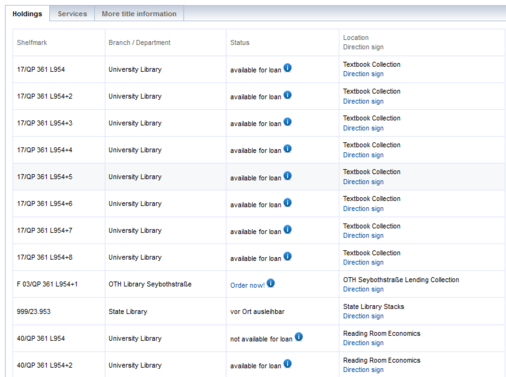Select shelfmark 17/QP 361 L954+3
Viewport: 506px width, 377px height.
44,123
